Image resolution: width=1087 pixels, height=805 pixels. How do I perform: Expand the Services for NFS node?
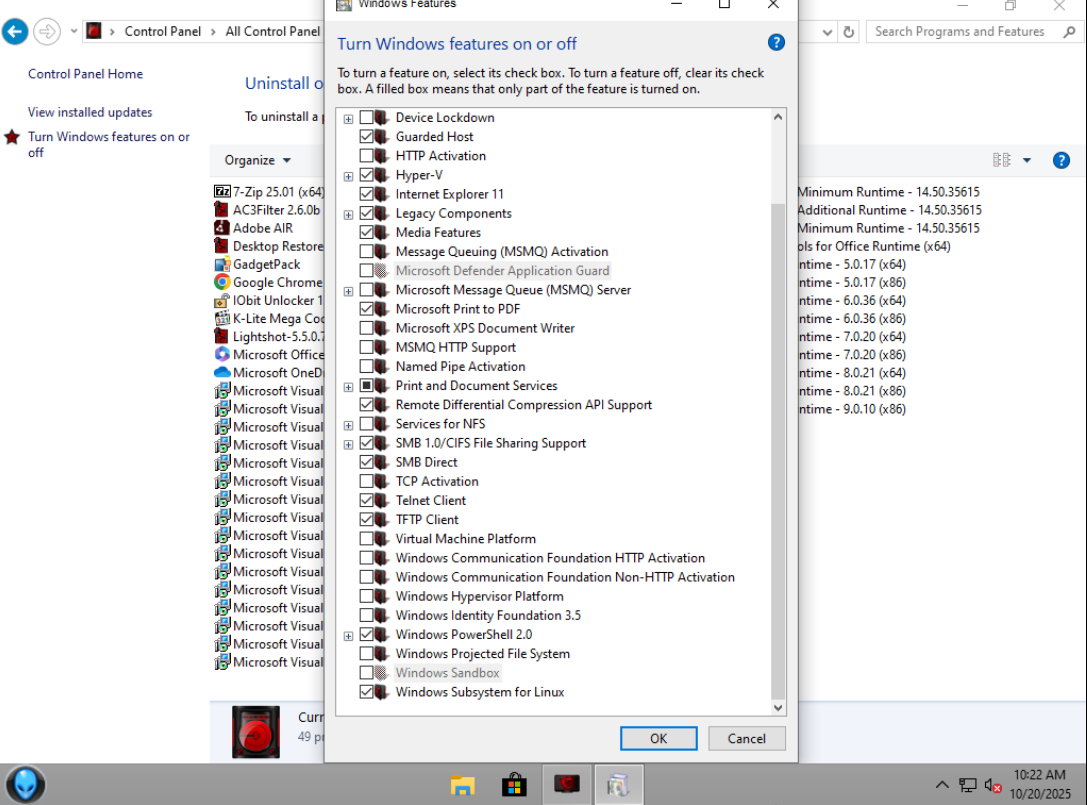pos(348,425)
